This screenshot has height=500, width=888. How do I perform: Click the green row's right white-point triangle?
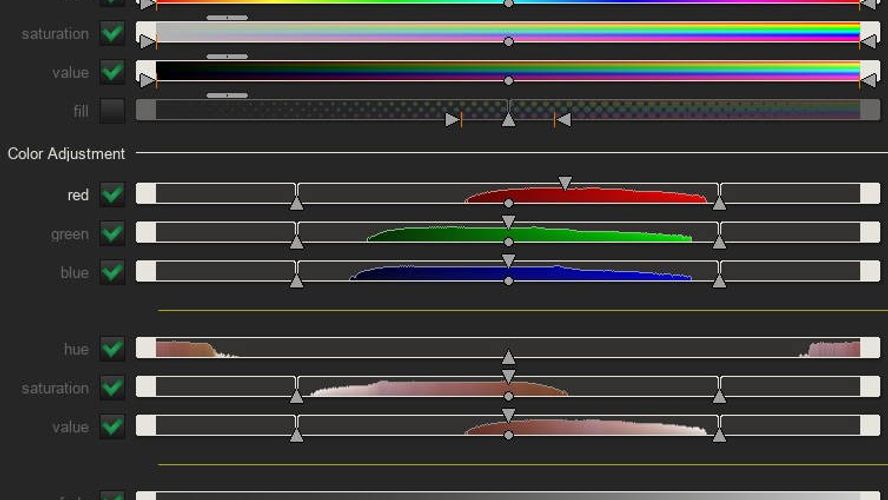[719, 242]
